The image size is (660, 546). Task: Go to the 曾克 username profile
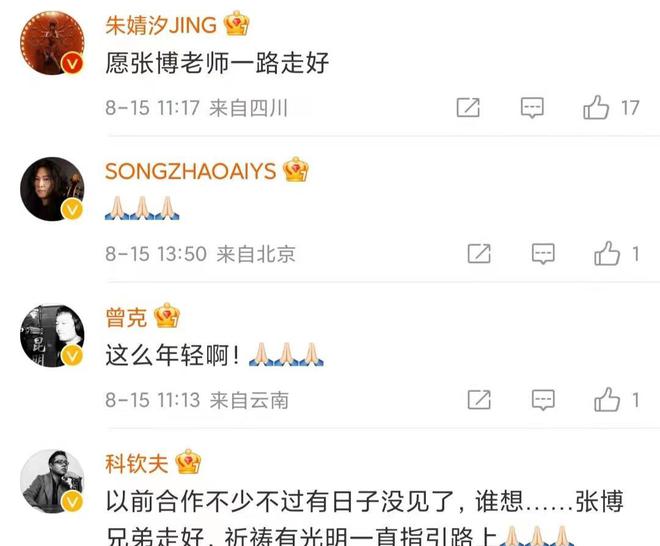point(126,317)
